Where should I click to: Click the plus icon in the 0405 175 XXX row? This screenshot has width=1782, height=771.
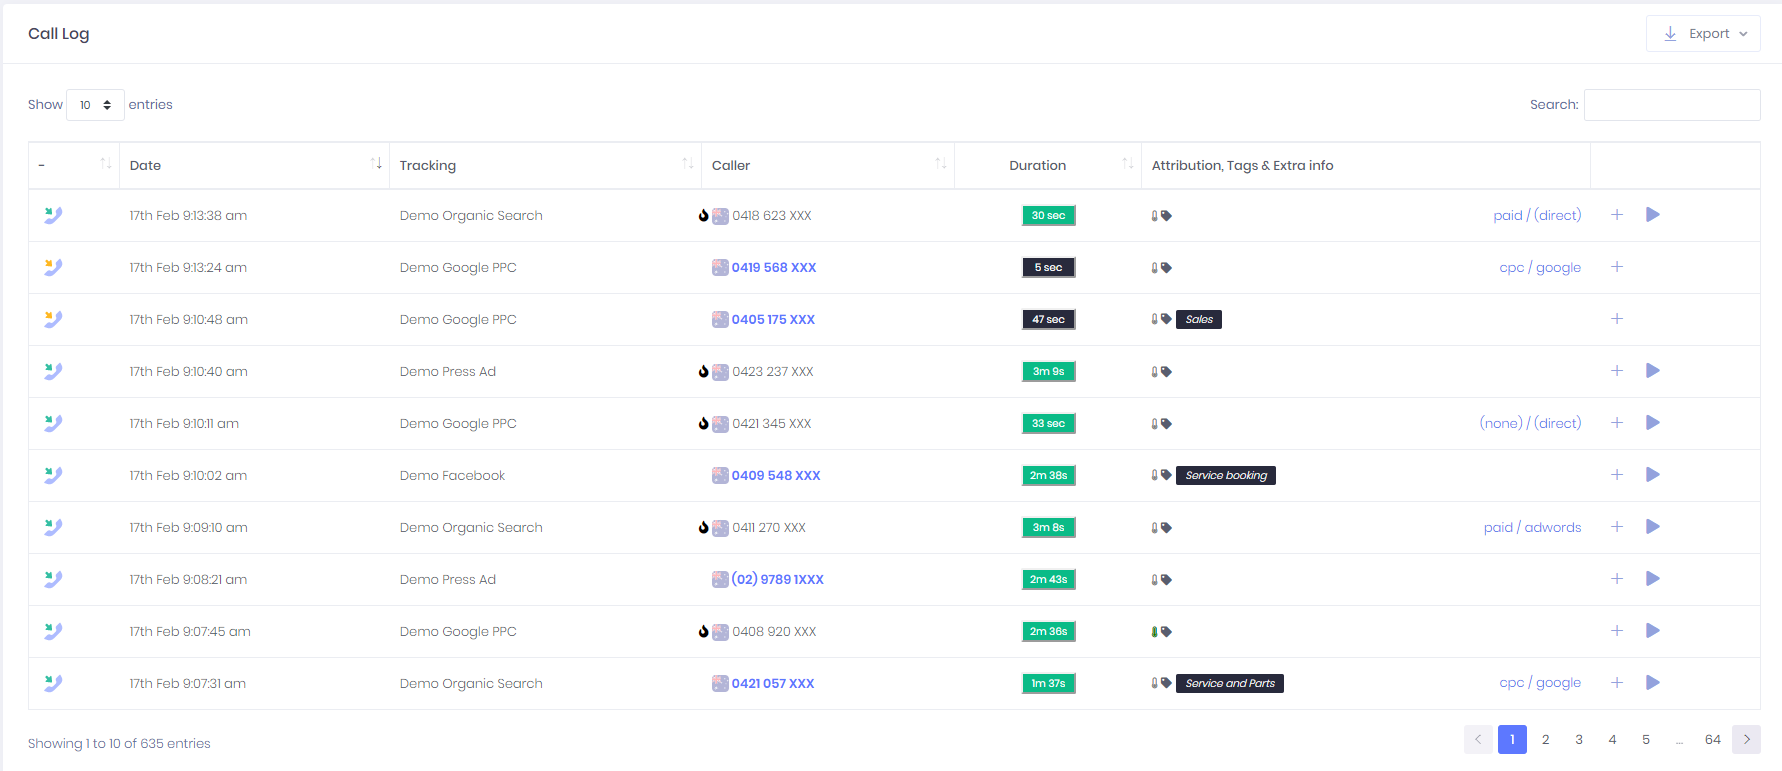click(x=1617, y=319)
